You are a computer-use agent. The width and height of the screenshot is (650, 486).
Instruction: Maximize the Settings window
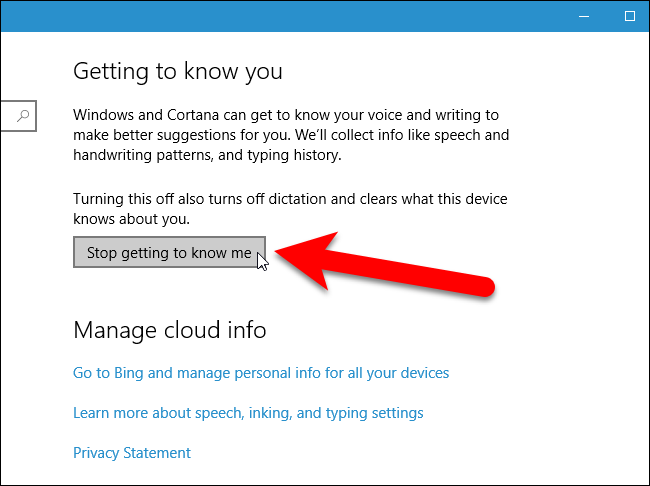coord(629,16)
